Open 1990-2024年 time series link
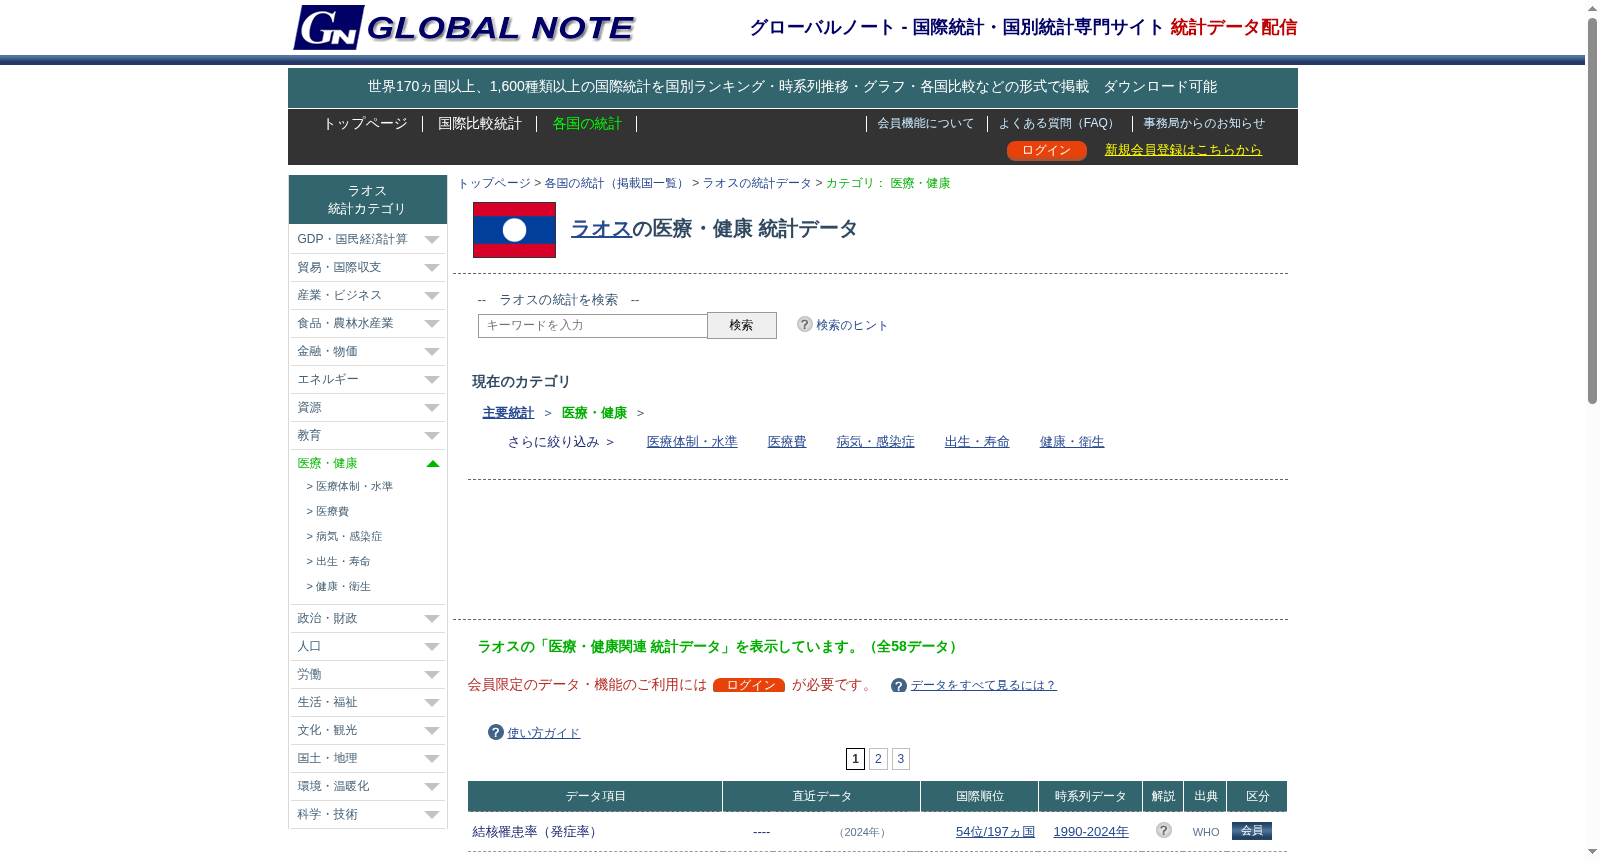This screenshot has width=1600, height=861. [x=1091, y=831]
